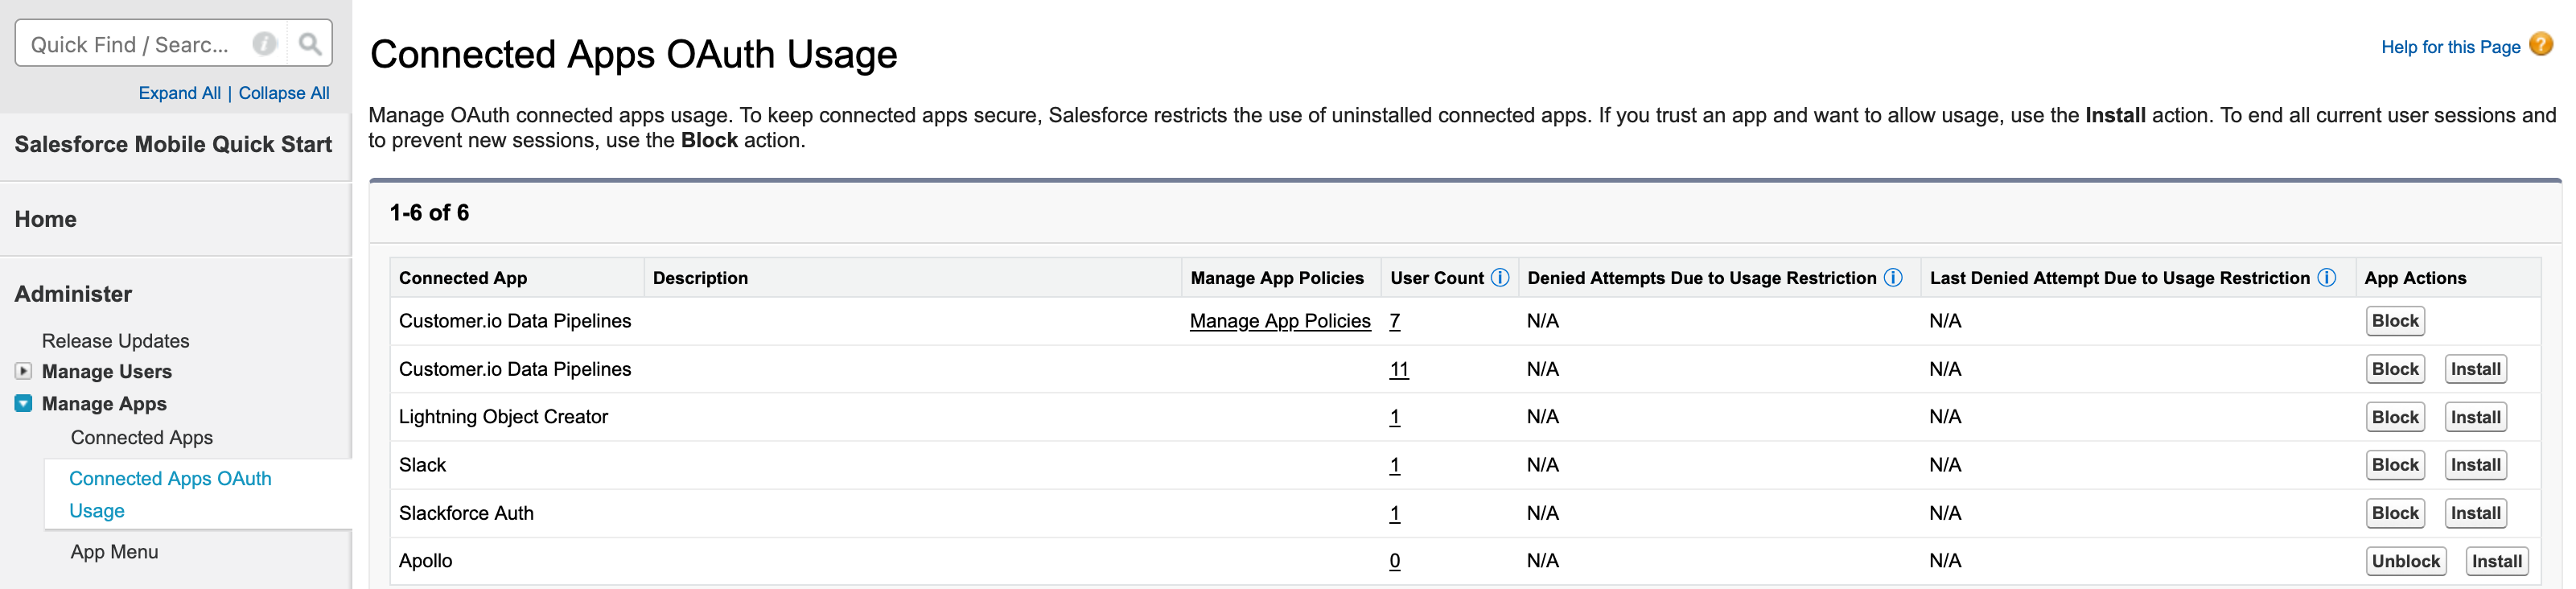Click the Expand All link
2576x589 pixels.
click(180, 93)
